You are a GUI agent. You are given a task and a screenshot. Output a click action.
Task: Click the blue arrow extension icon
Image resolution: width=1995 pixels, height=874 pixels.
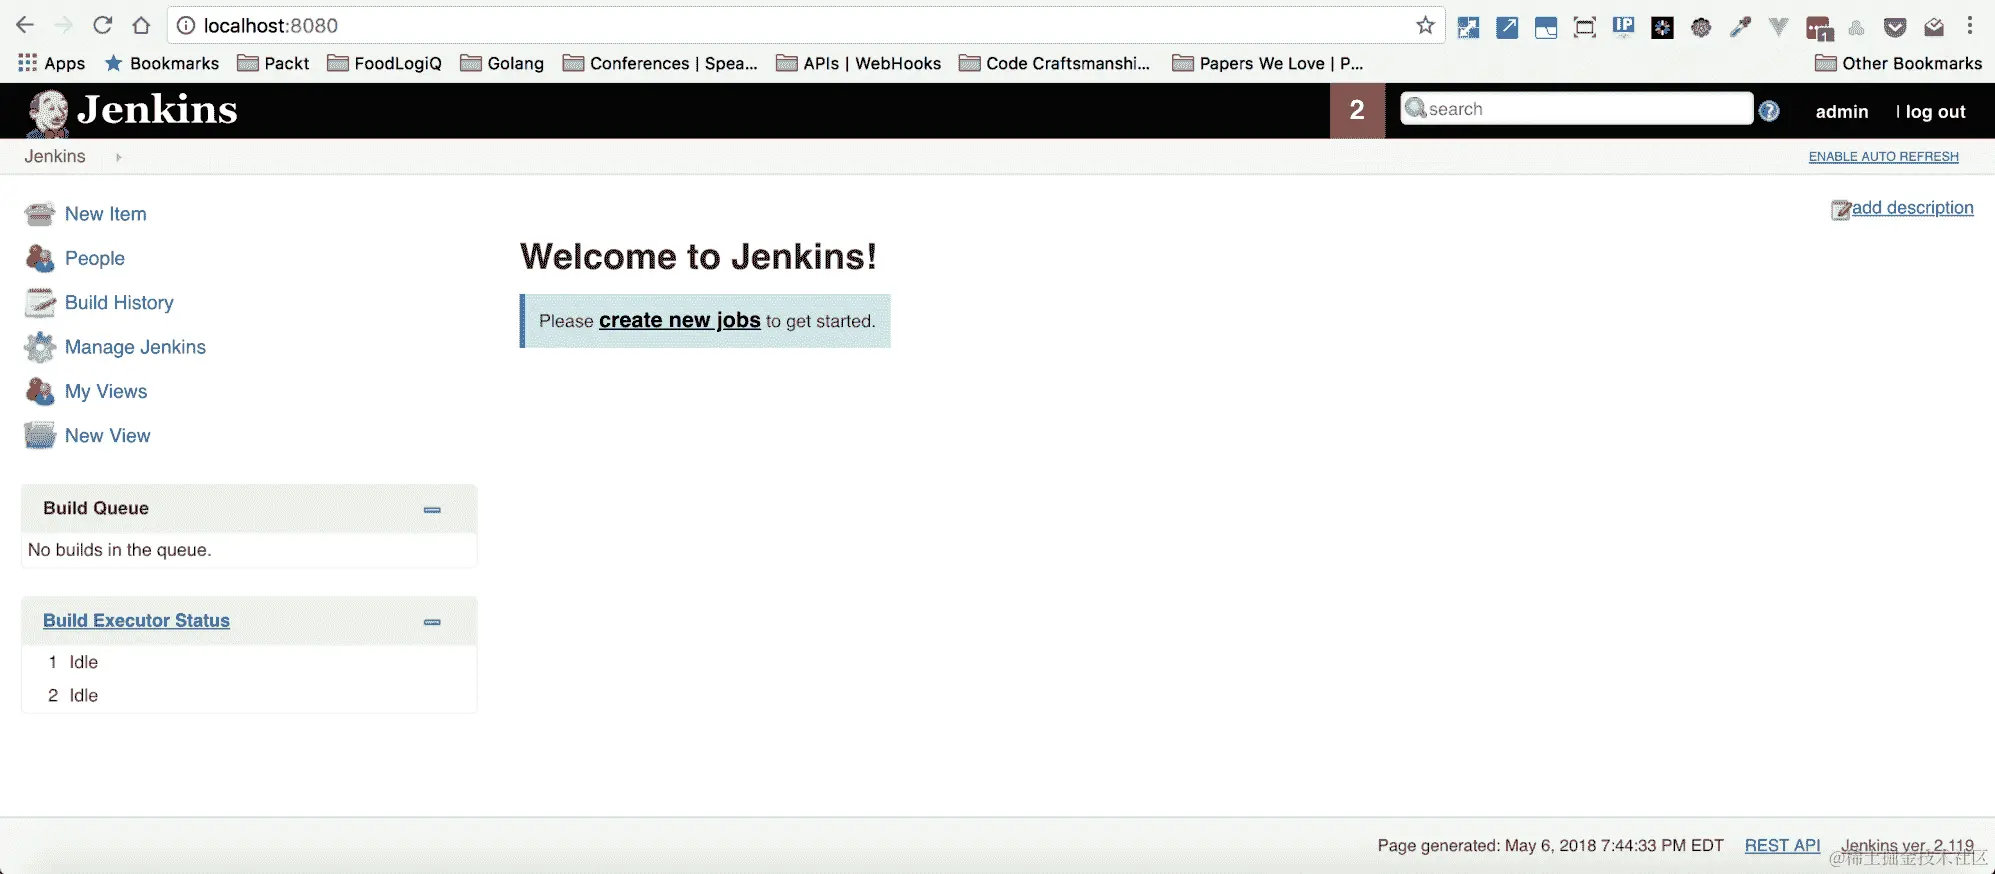(1507, 27)
